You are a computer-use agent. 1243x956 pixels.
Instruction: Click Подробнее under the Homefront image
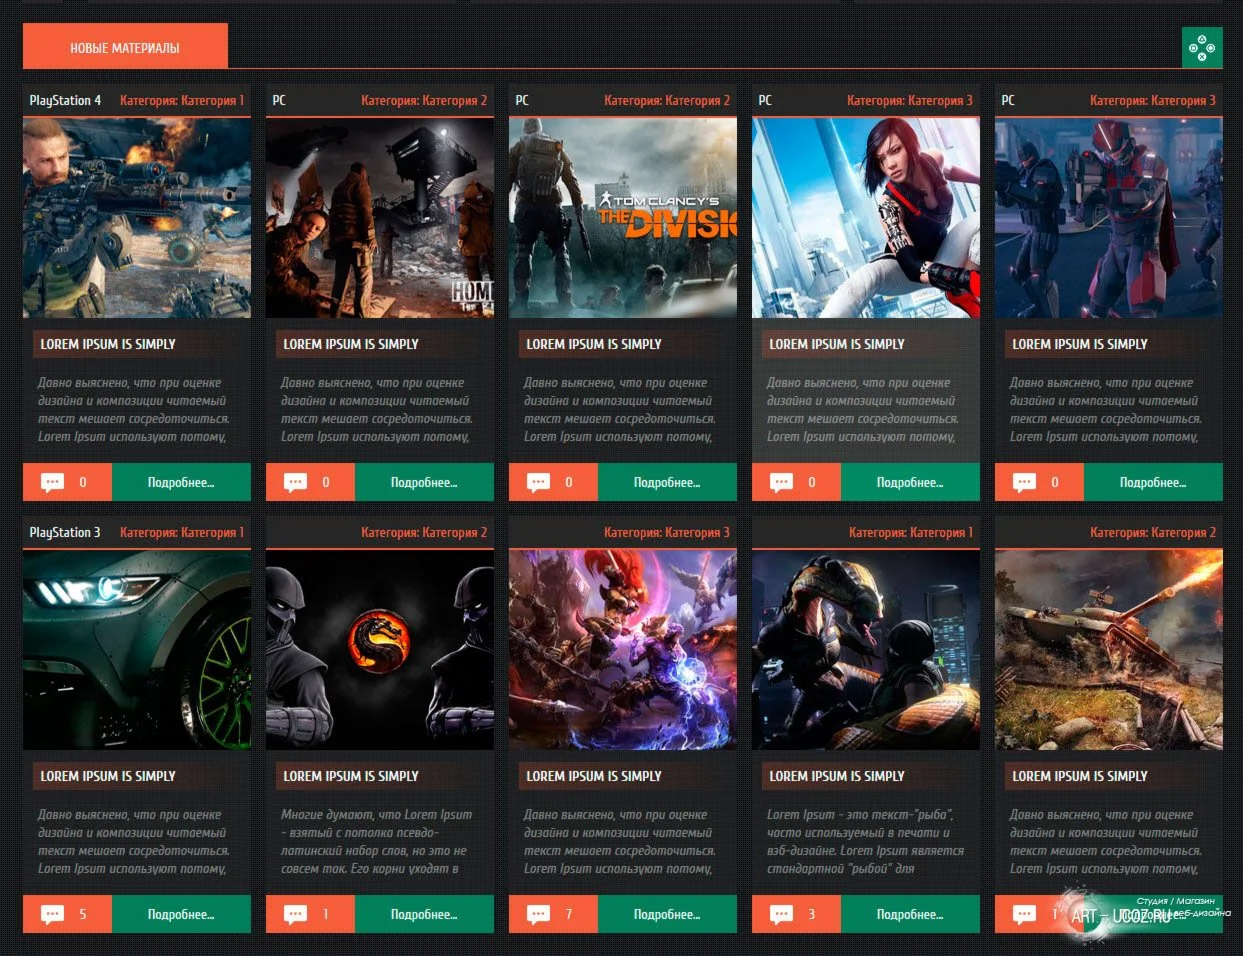pyautogui.click(x=424, y=482)
